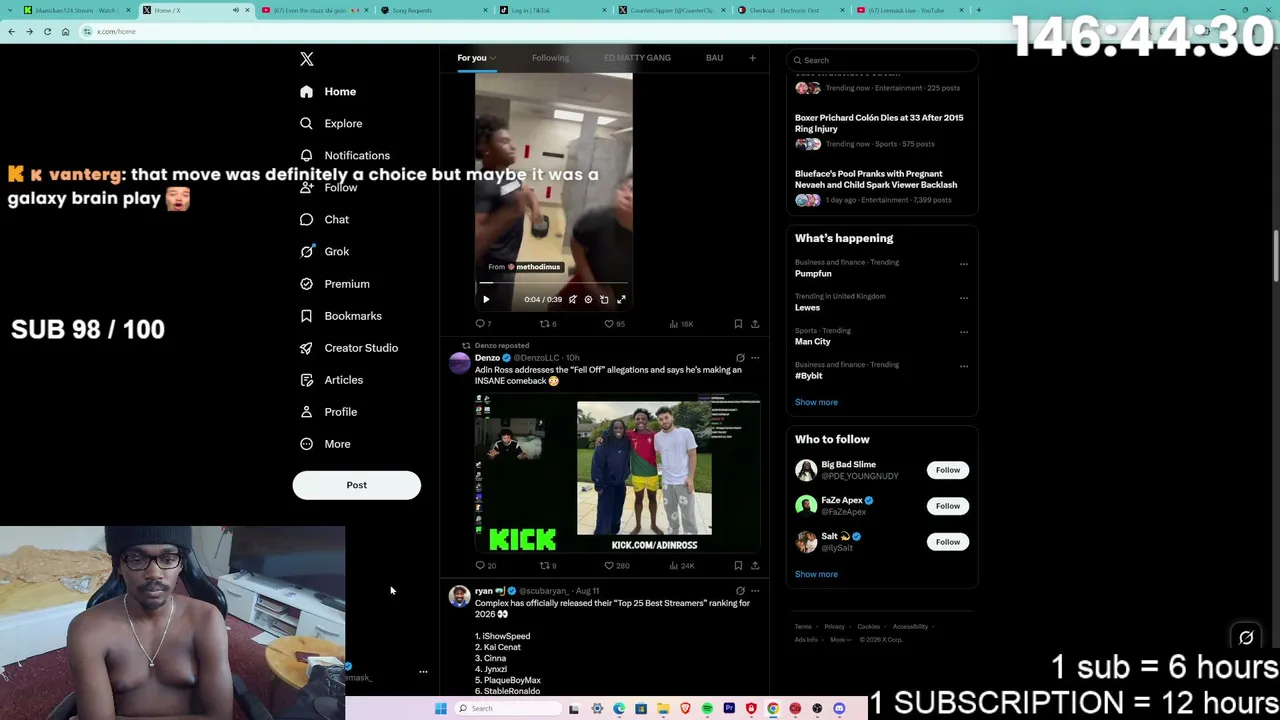1280x720 pixels.
Task: Reply to the video post with 7 replies
Action: (x=483, y=324)
